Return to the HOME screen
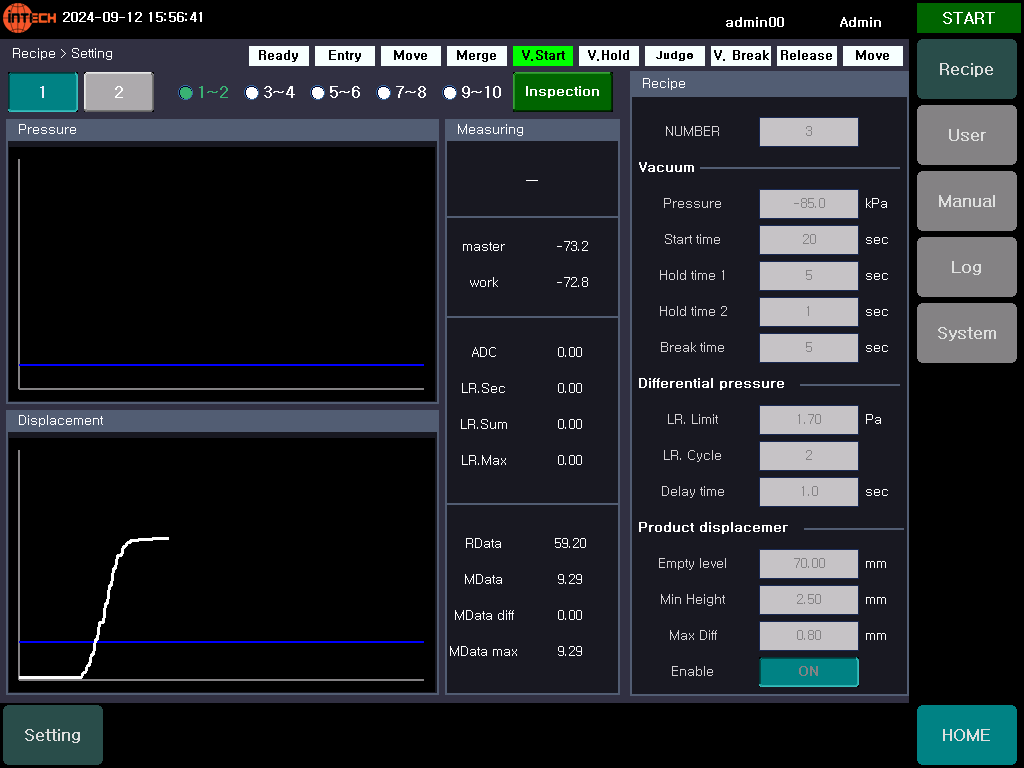Image resolution: width=1024 pixels, height=768 pixels. [x=966, y=735]
